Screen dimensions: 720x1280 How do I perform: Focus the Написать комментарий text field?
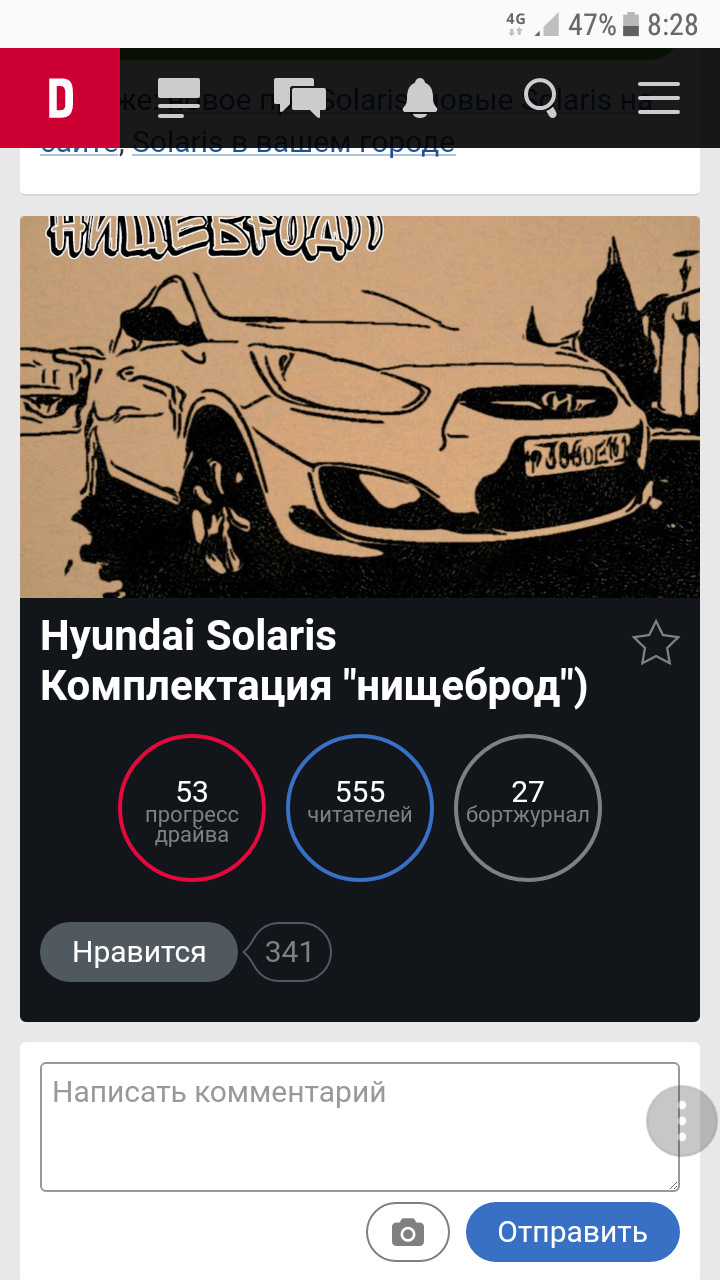[360, 1127]
